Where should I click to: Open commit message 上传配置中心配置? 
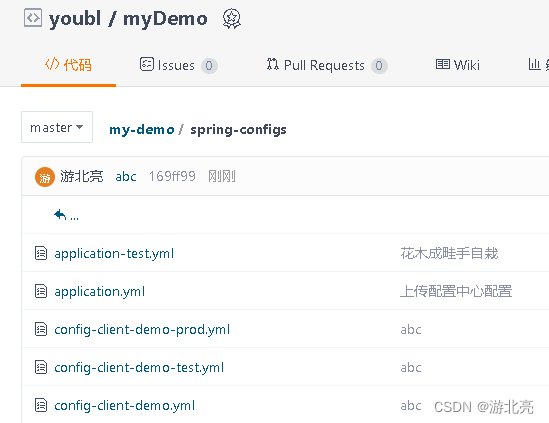(x=456, y=291)
